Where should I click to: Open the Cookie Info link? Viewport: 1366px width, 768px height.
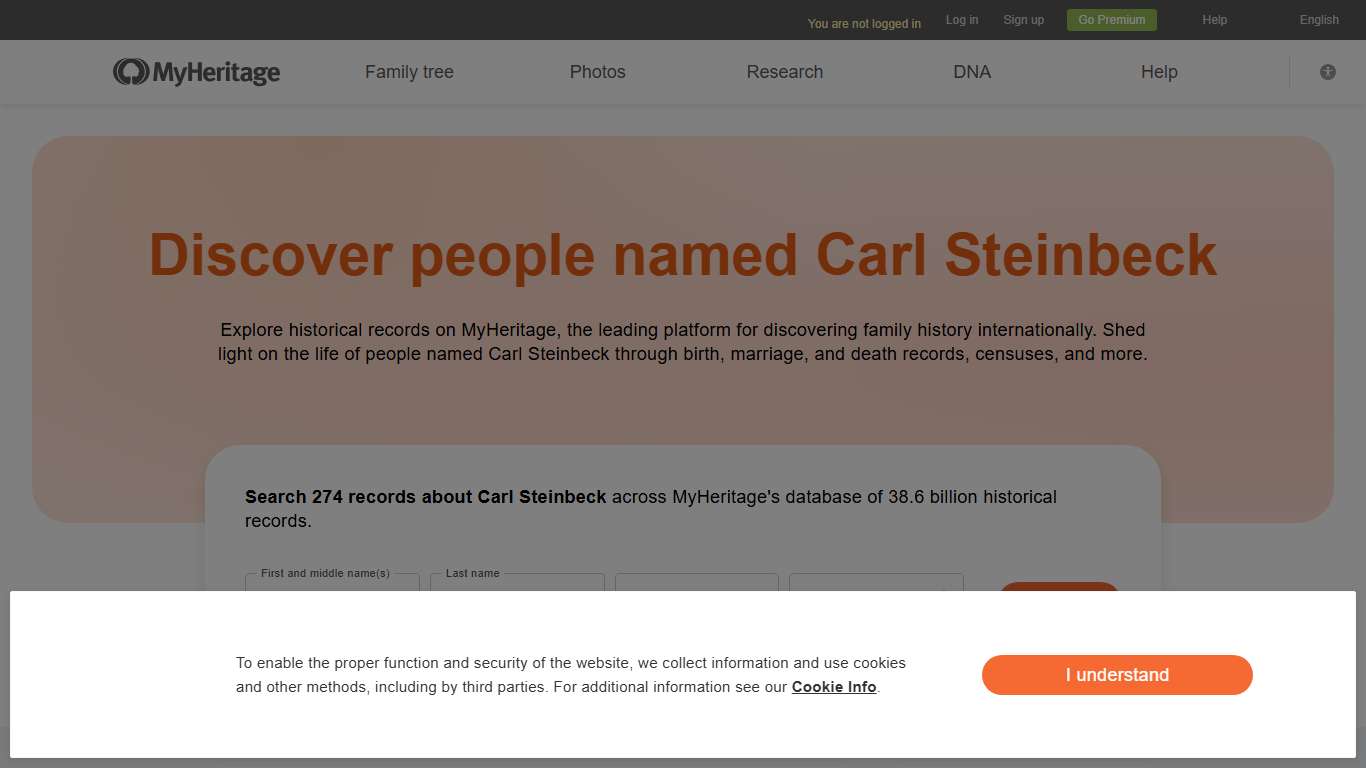[x=834, y=687]
